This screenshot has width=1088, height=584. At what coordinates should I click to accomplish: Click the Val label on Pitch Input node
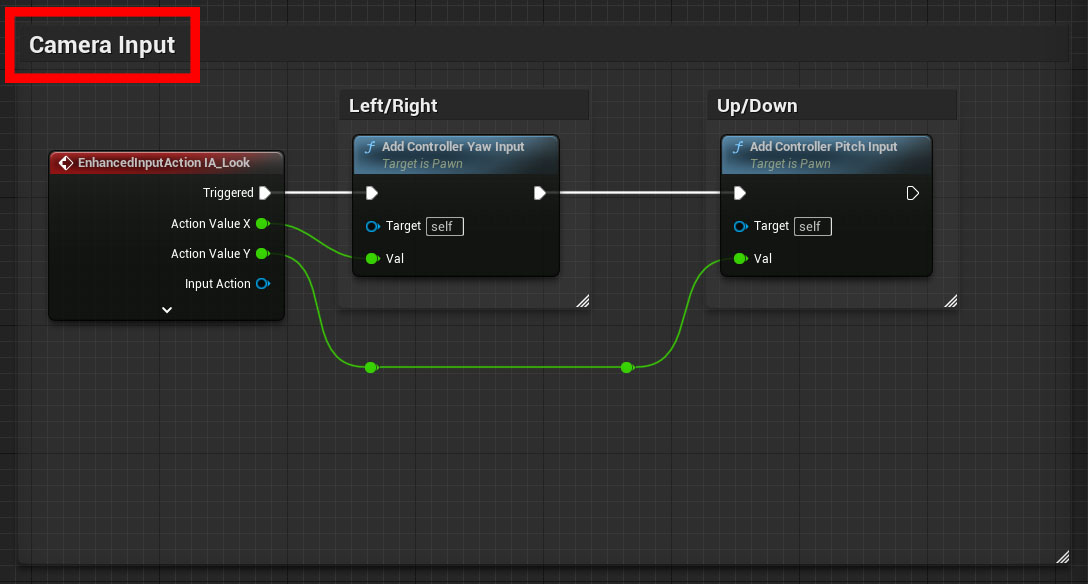point(763,259)
